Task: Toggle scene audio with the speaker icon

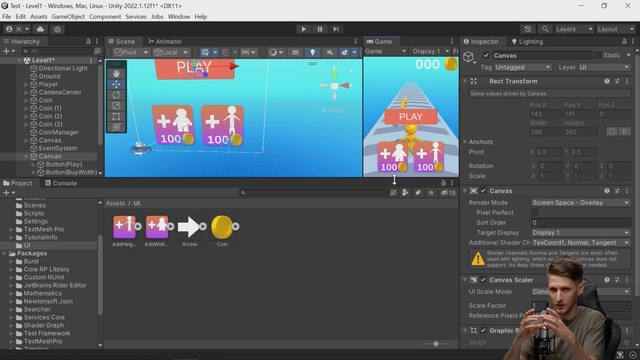Action: pos(329,52)
